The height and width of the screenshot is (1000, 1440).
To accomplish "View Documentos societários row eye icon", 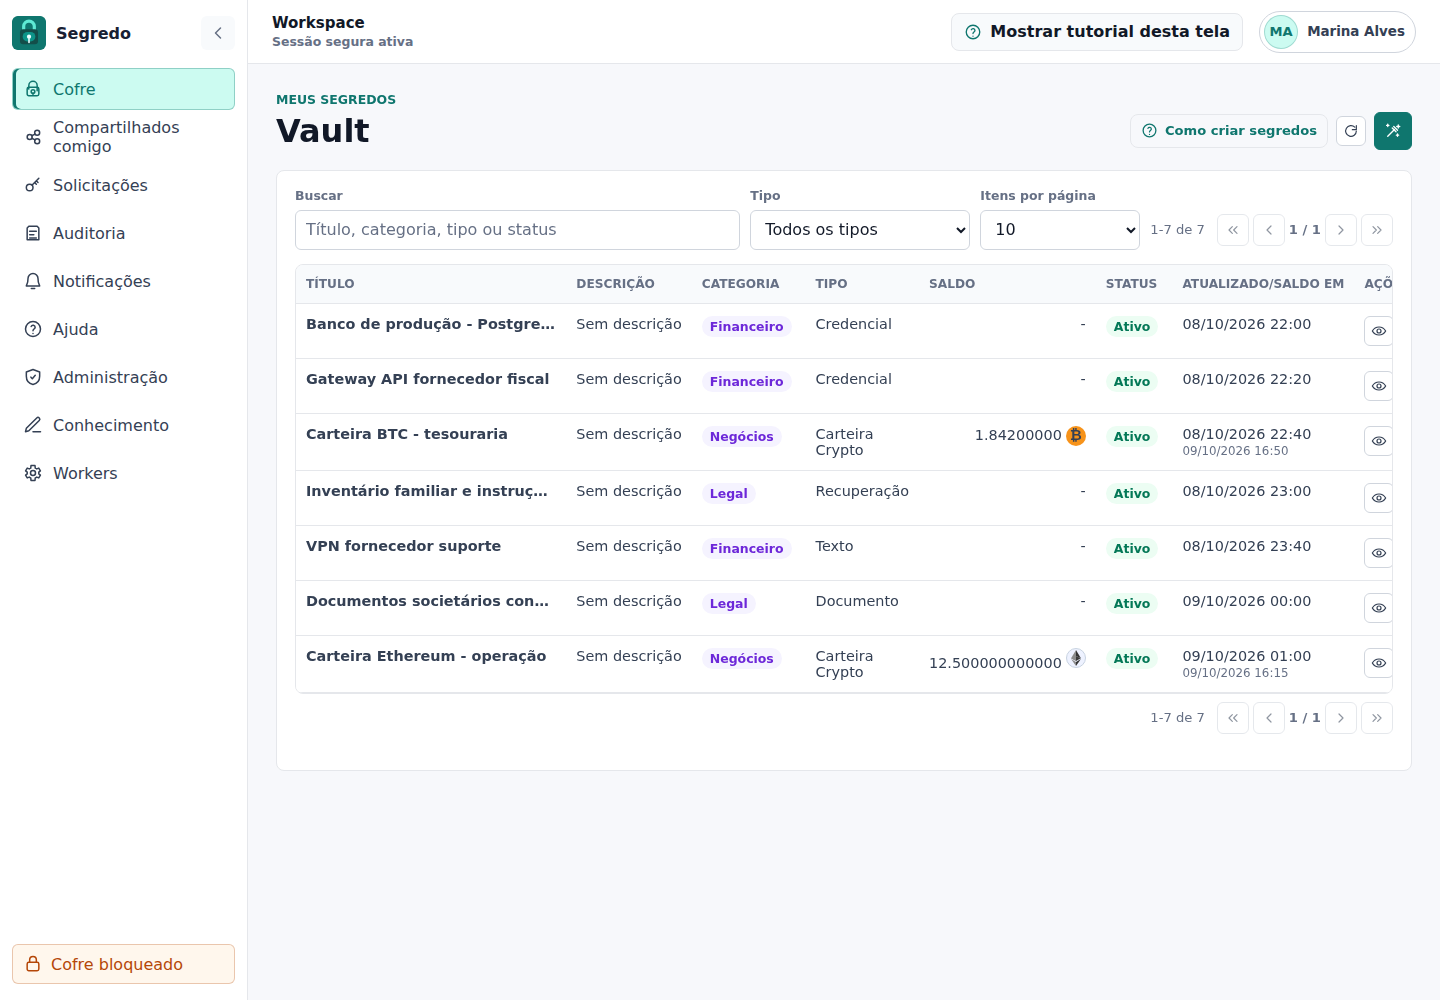I will pos(1379,608).
